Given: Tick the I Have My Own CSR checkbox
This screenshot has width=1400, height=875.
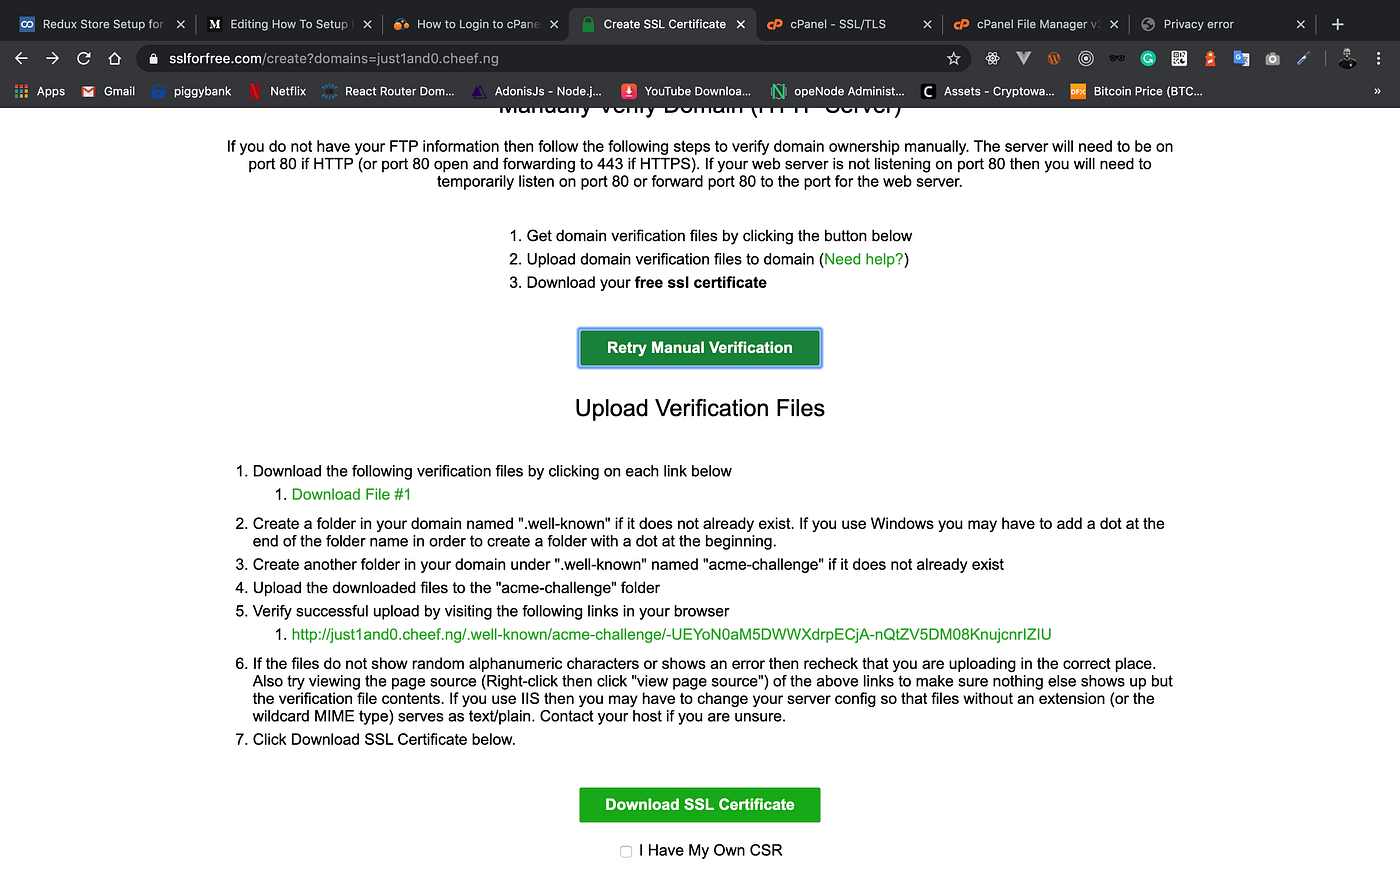Looking at the screenshot, I should click(x=626, y=851).
